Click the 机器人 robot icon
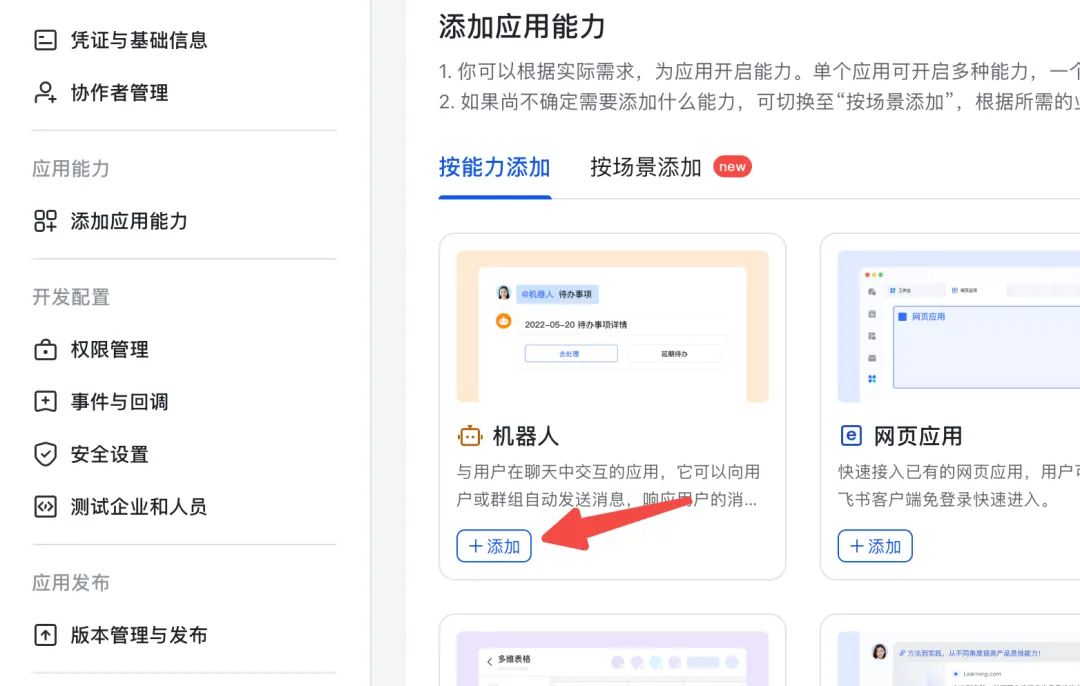1080x686 pixels. tap(470, 436)
